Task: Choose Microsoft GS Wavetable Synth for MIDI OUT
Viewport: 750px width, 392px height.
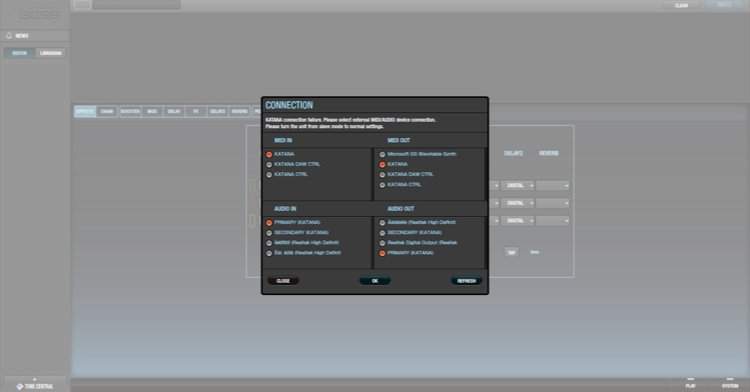Action: 418,154
